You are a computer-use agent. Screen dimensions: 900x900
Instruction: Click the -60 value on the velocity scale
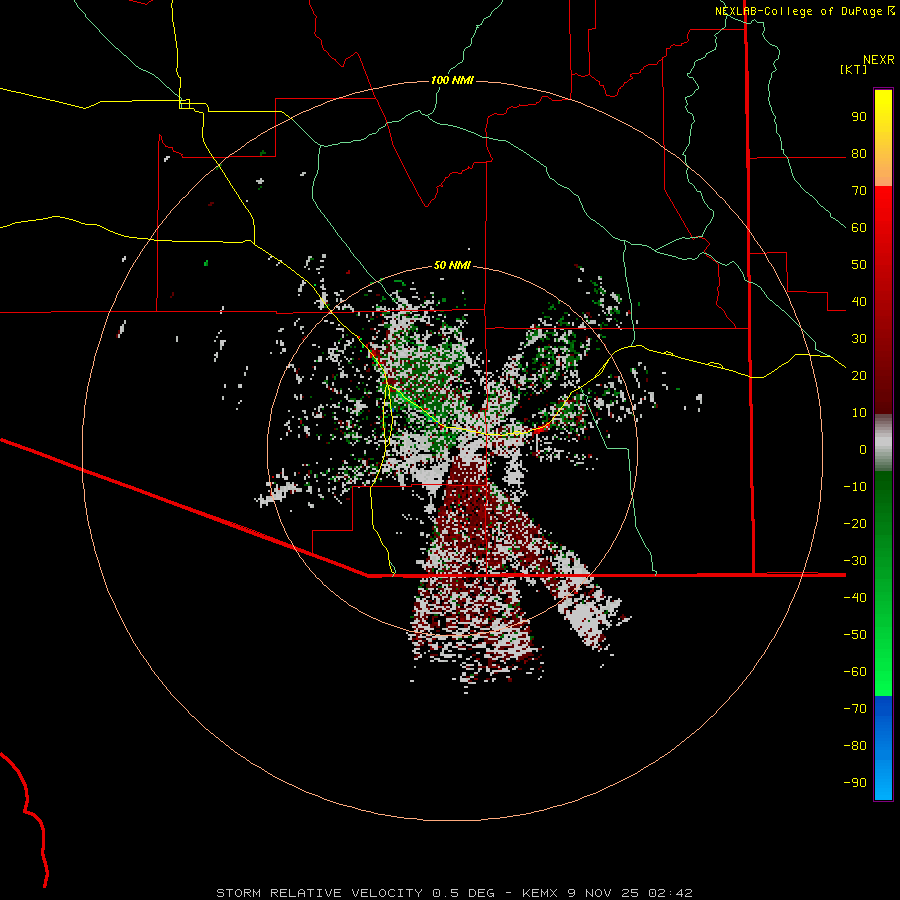pyautogui.click(x=855, y=672)
